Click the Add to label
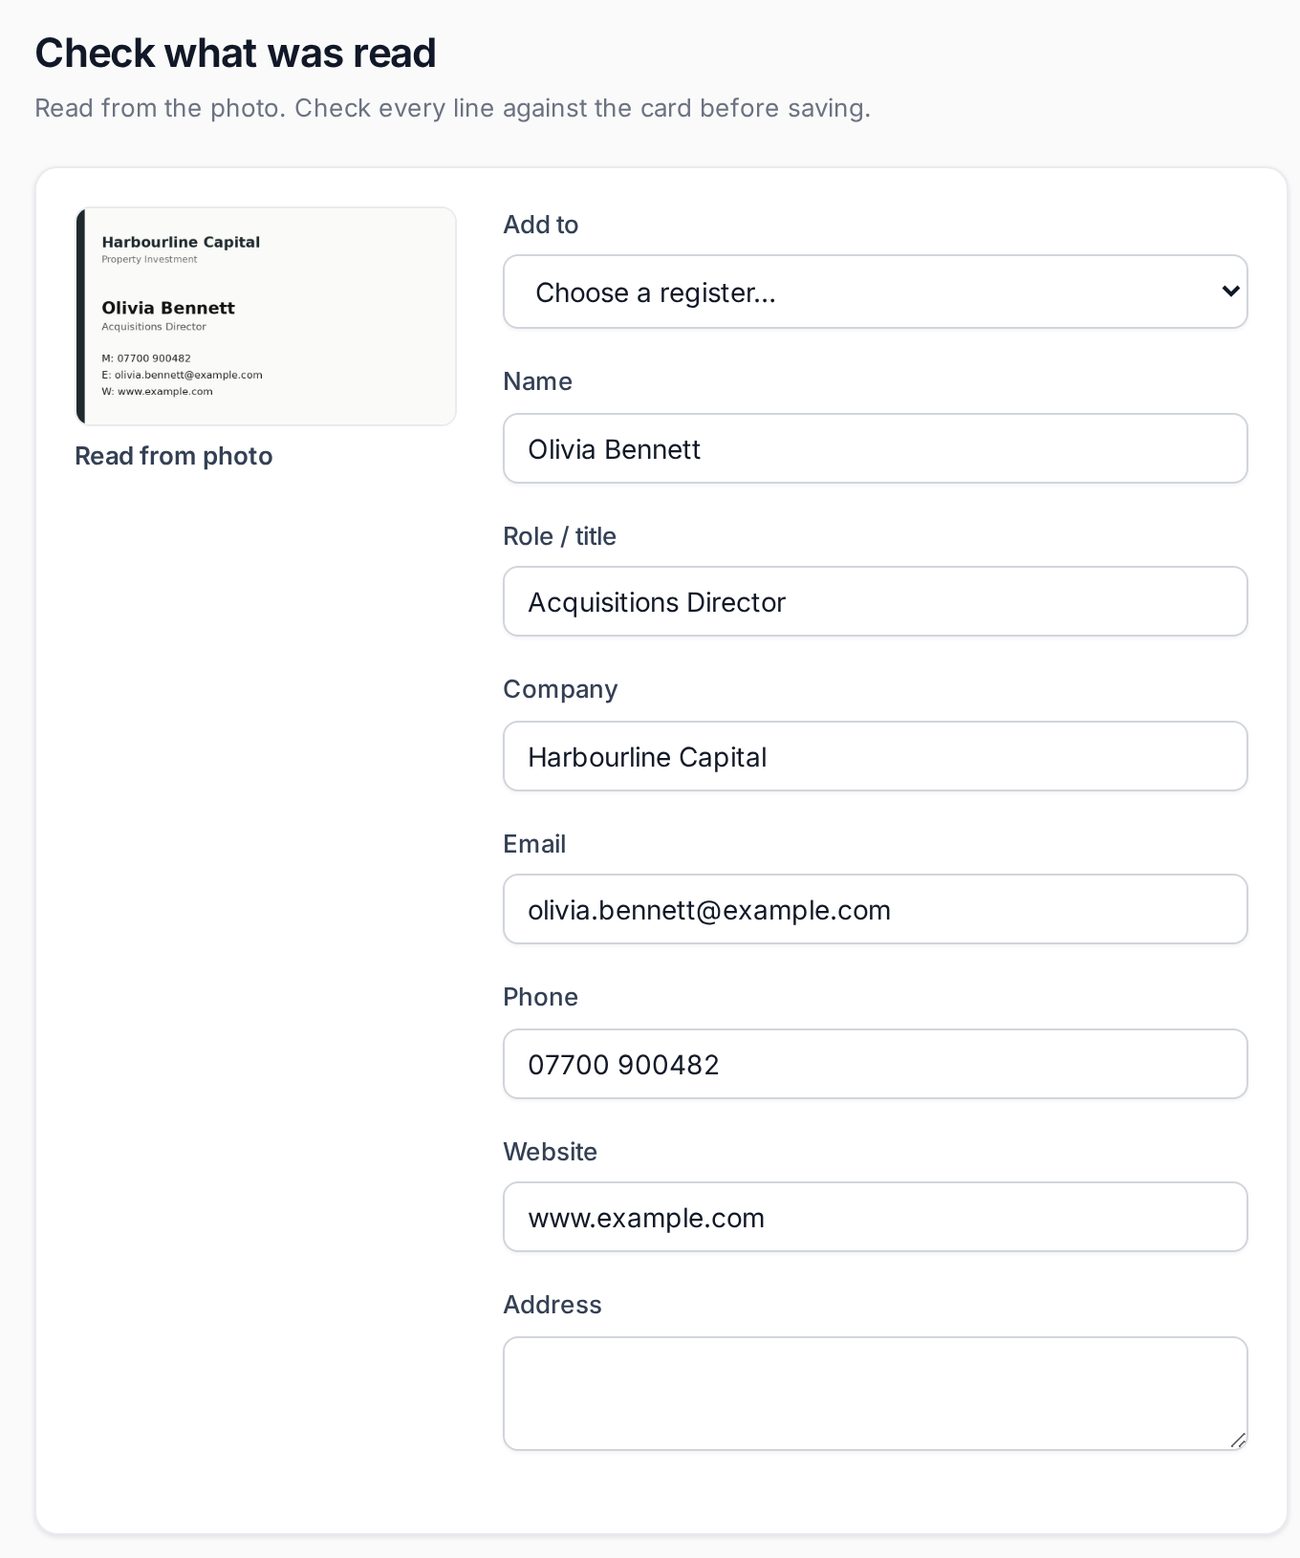The image size is (1300, 1558). (x=541, y=225)
